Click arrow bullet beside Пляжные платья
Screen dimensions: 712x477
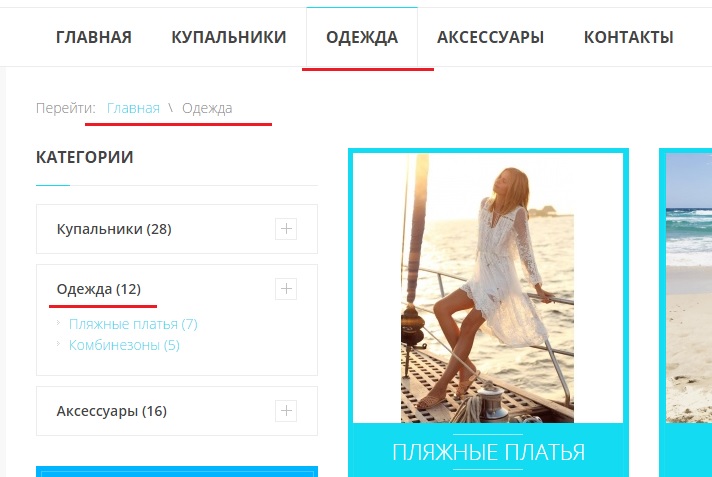pos(59,323)
